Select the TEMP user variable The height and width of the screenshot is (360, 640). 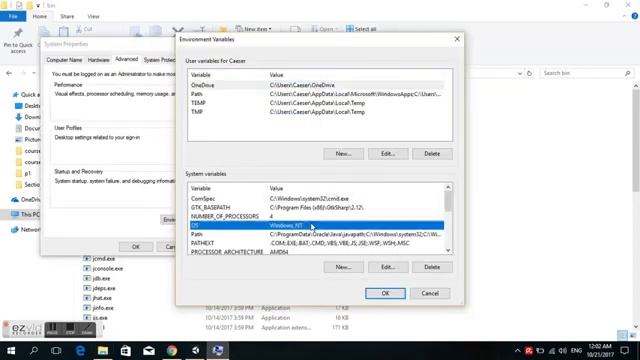tap(317, 103)
